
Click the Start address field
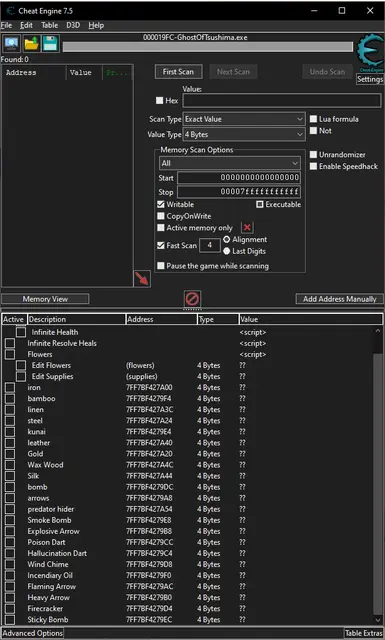click(239, 178)
